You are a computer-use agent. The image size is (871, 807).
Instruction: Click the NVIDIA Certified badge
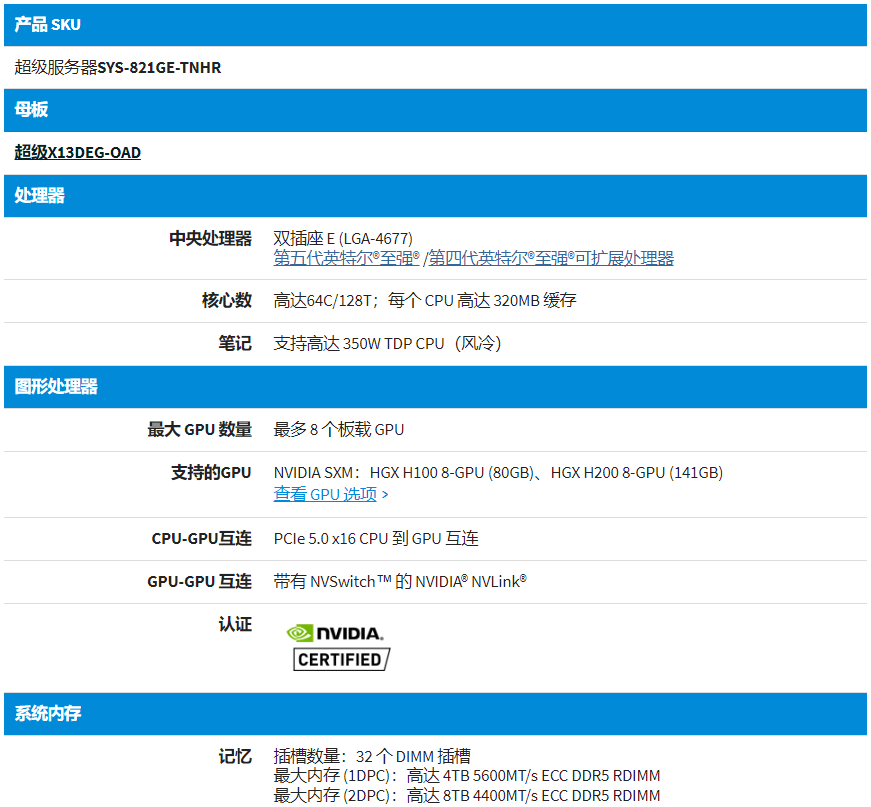(x=338, y=648)
